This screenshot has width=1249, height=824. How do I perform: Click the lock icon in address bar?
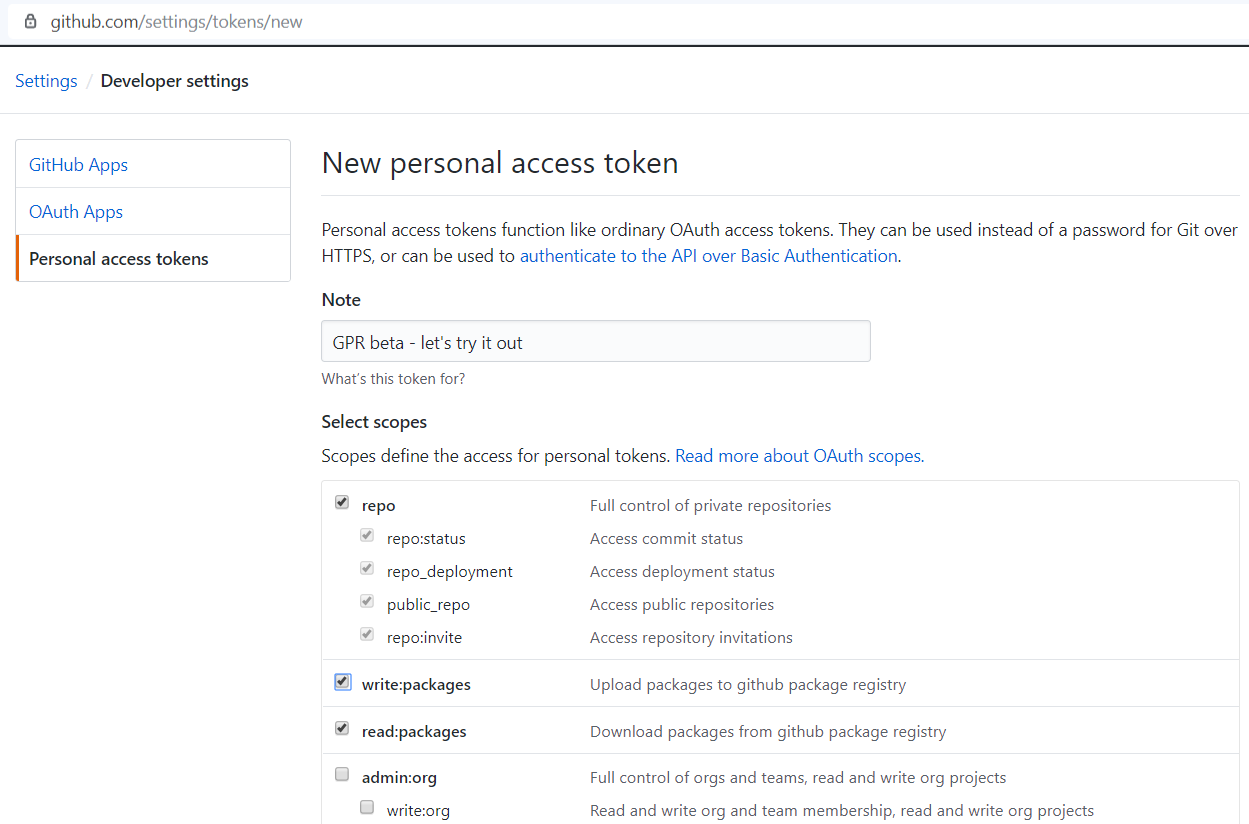pyautogui.click(x=30, y=21)
